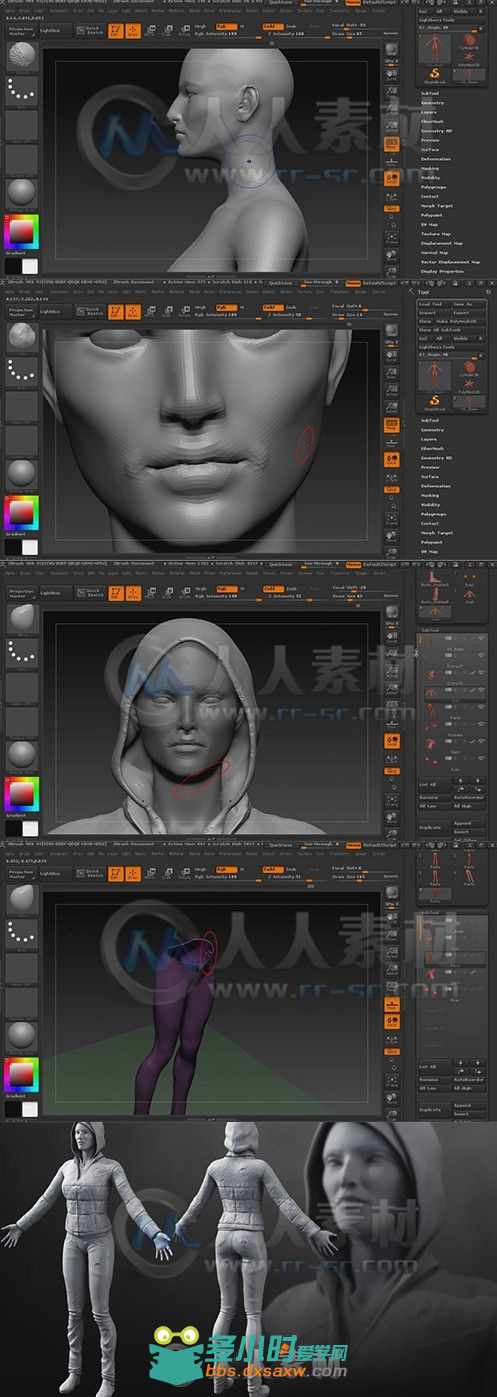Toggle Edit mode in the purple legs window
Screen dimensions: 497x1397
pyautogui.click(x=116, y=872)
